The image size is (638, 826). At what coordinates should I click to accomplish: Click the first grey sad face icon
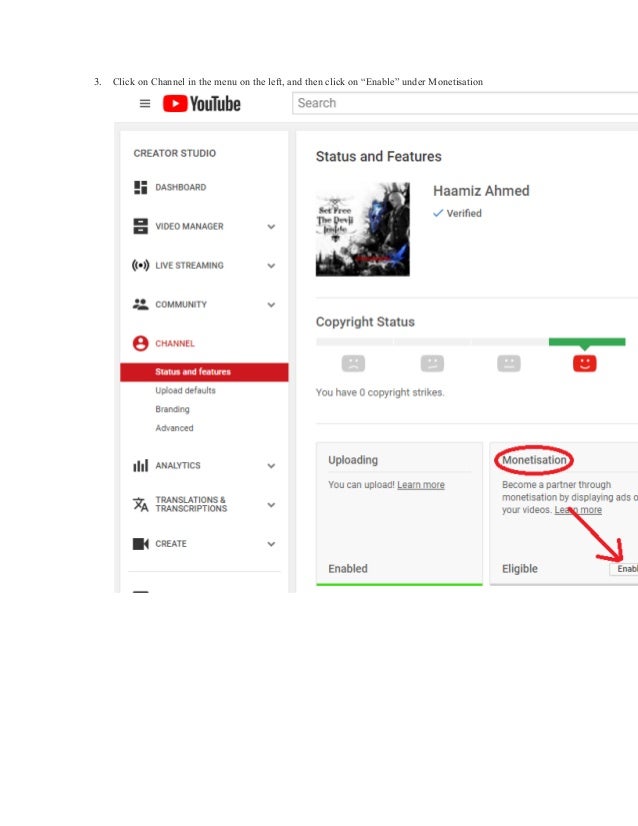(x=353, y=363)
